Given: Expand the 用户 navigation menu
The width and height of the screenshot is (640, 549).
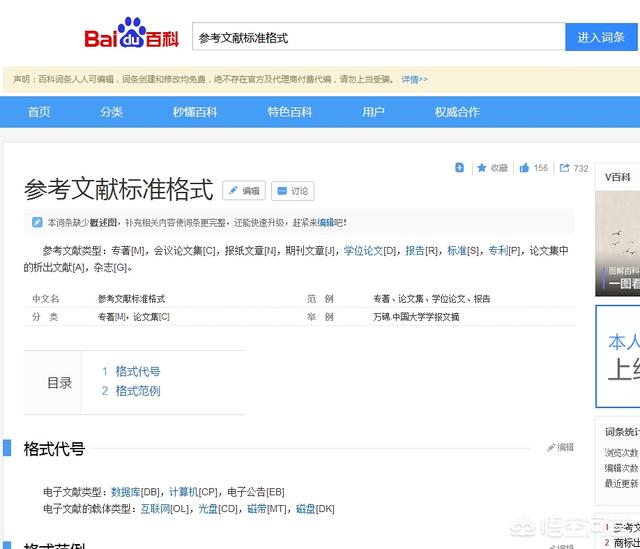Looking at the screenshot, I should [373, 112].
